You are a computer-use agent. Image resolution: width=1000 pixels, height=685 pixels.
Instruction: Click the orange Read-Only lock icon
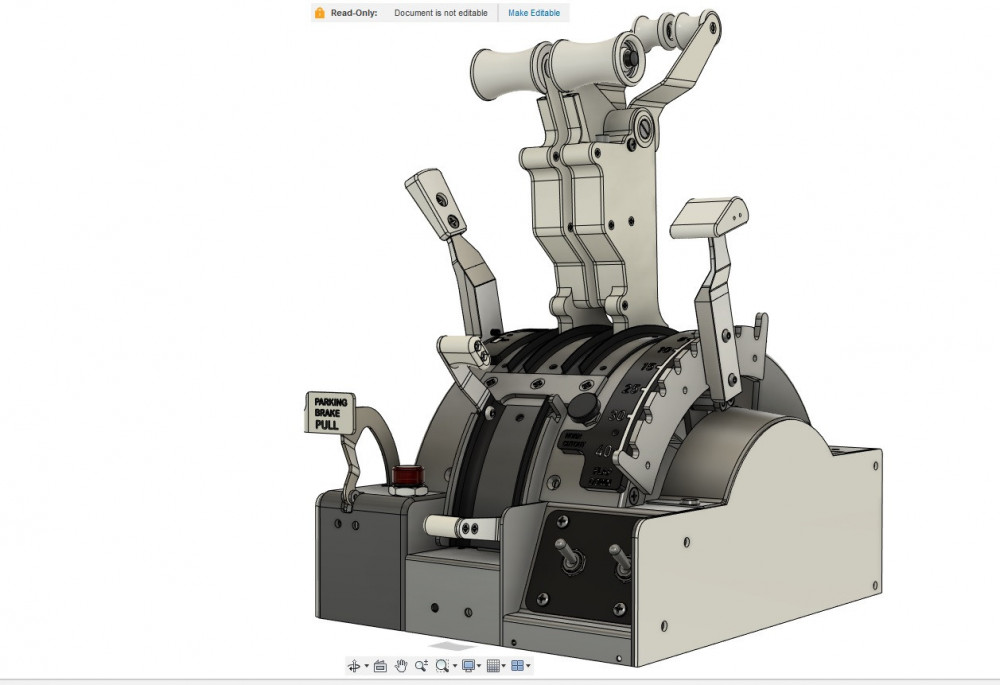pos(320,13)
